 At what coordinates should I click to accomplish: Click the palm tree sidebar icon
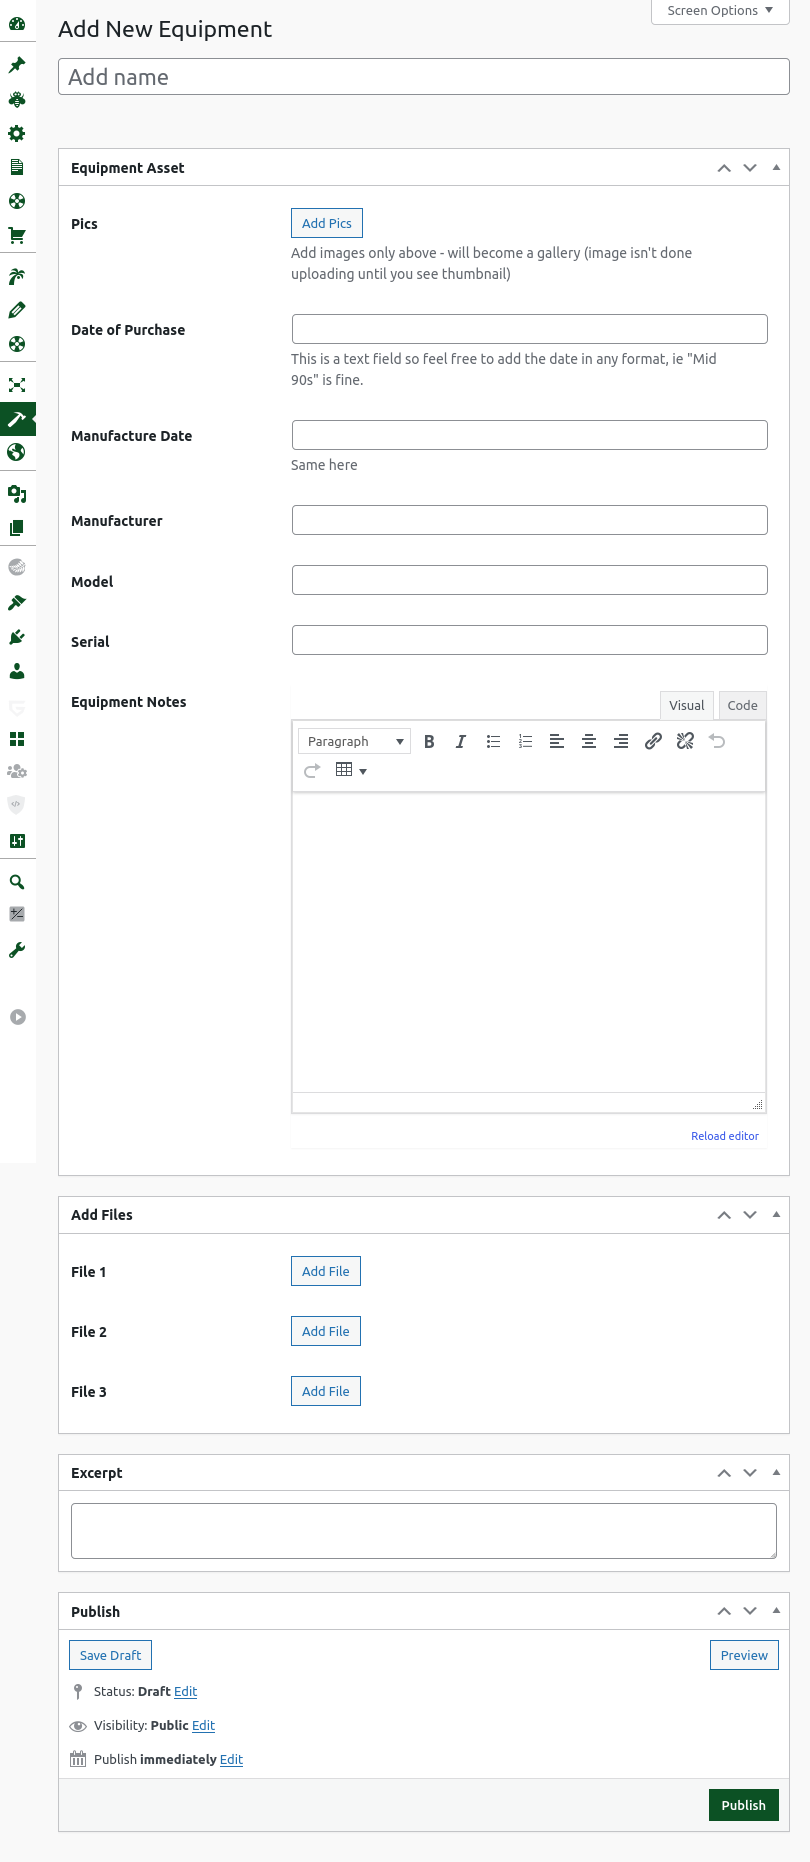click(17, 277)
